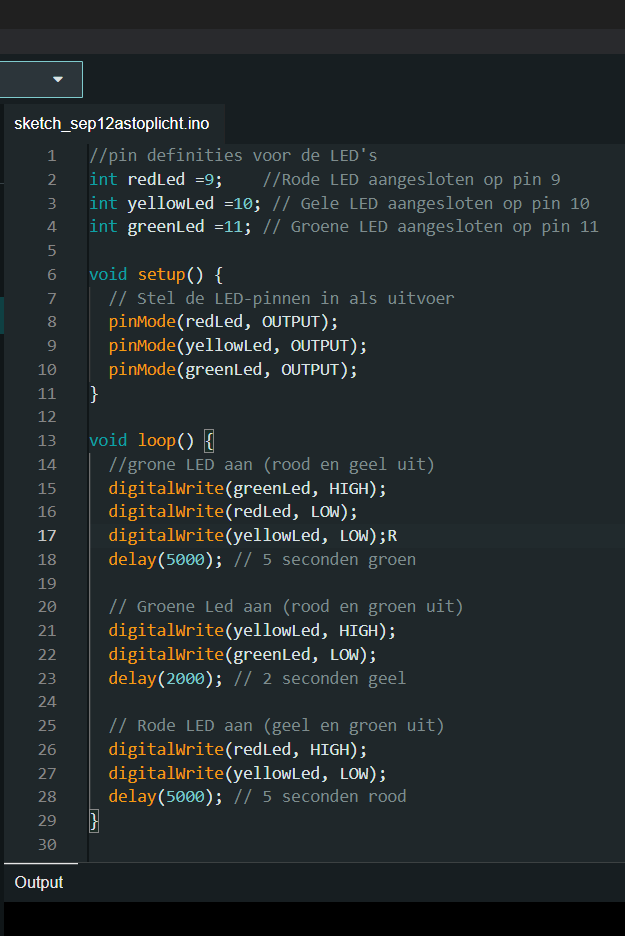Click empty line 30 in the editor

pyautogui.click(x=300, y=844)
